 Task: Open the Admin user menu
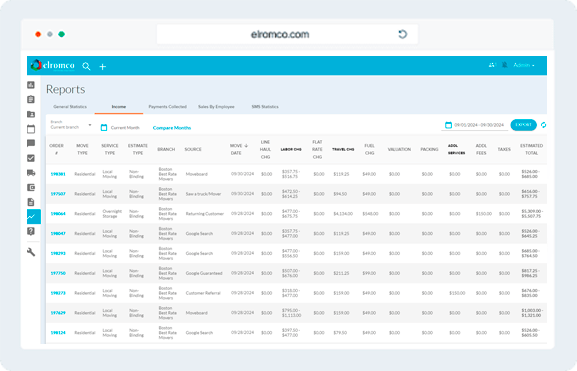524,65
